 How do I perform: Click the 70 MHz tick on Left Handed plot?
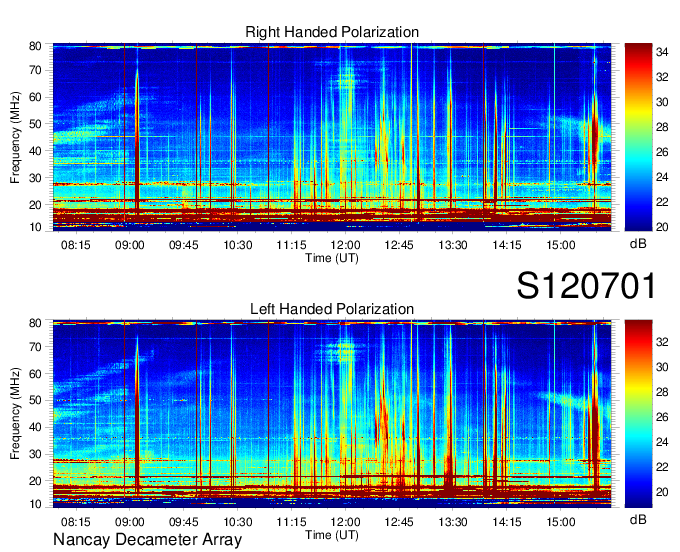[x=35, y=347]
